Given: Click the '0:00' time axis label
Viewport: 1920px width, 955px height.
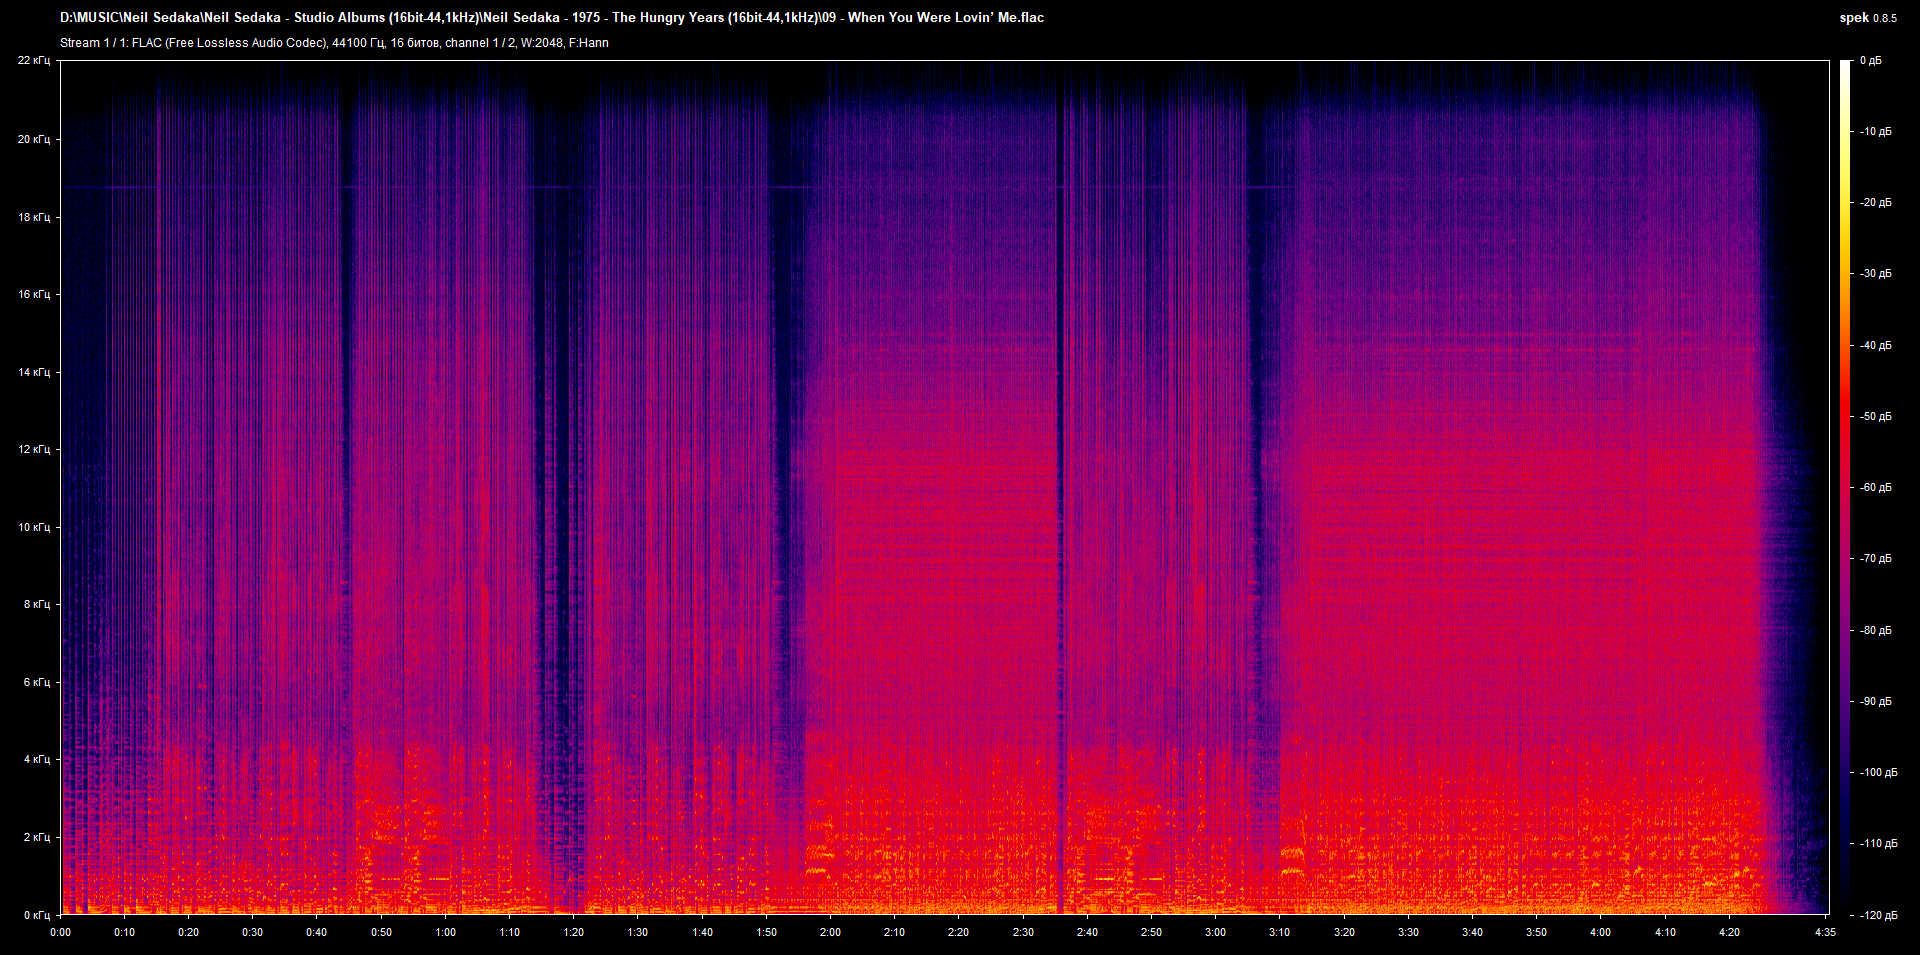Looking at the screenshot, I should [61, 932].
